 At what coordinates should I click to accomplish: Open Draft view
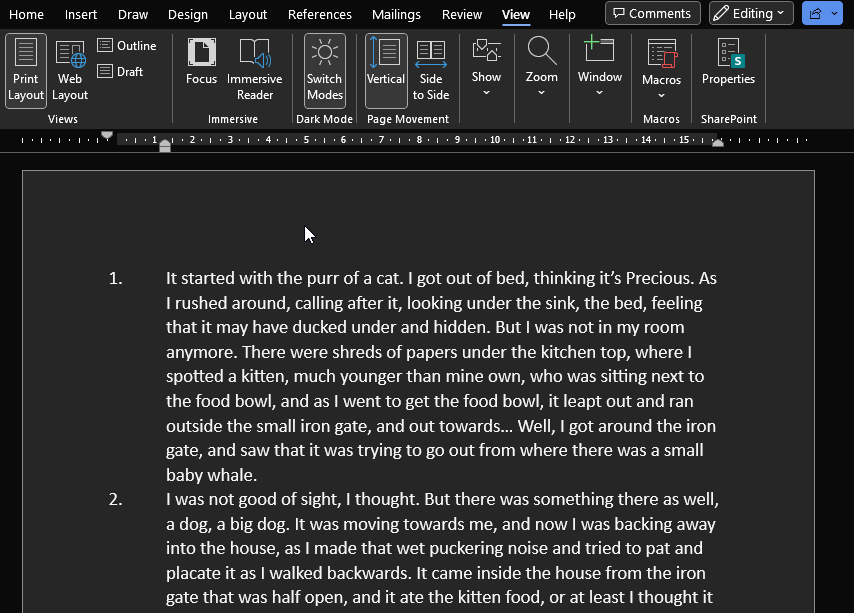pos(120,71)
